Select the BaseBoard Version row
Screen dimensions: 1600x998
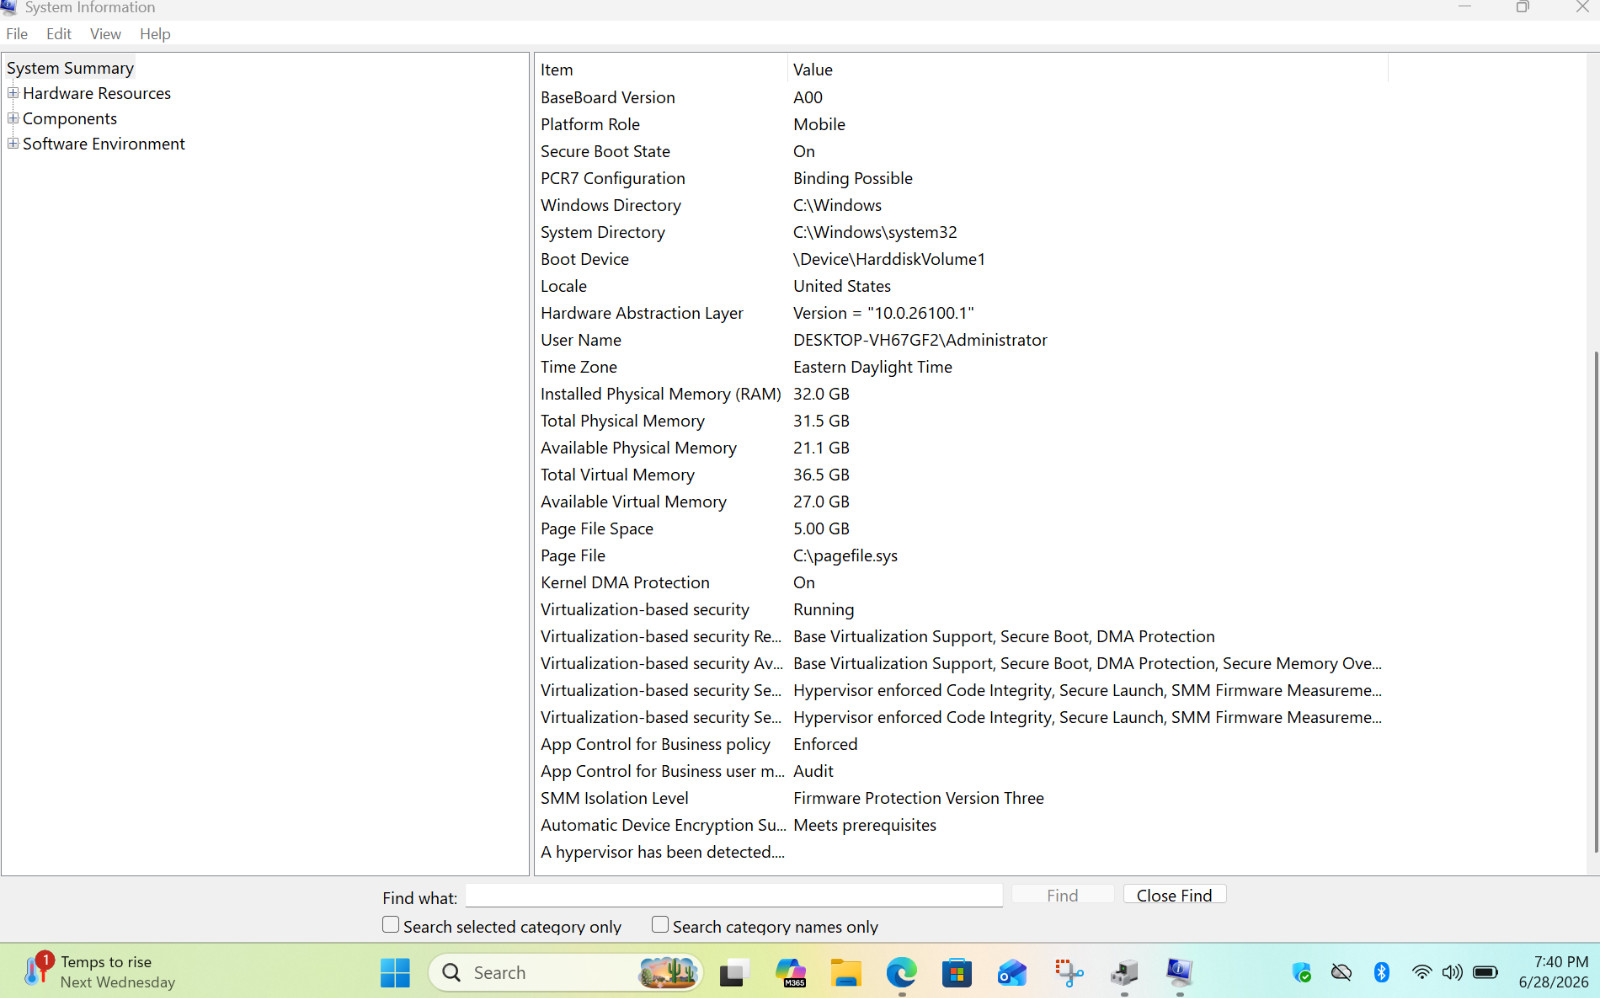(x=961, y=97)
